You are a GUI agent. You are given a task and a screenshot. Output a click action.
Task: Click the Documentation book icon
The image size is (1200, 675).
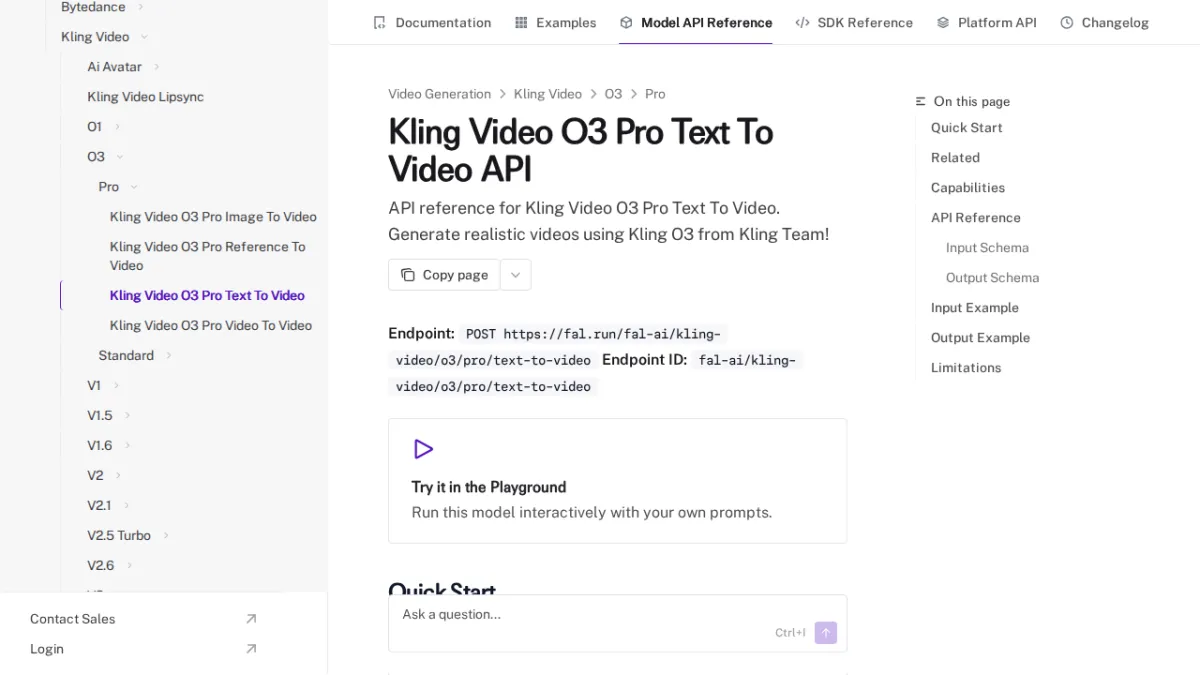[379, 22]
